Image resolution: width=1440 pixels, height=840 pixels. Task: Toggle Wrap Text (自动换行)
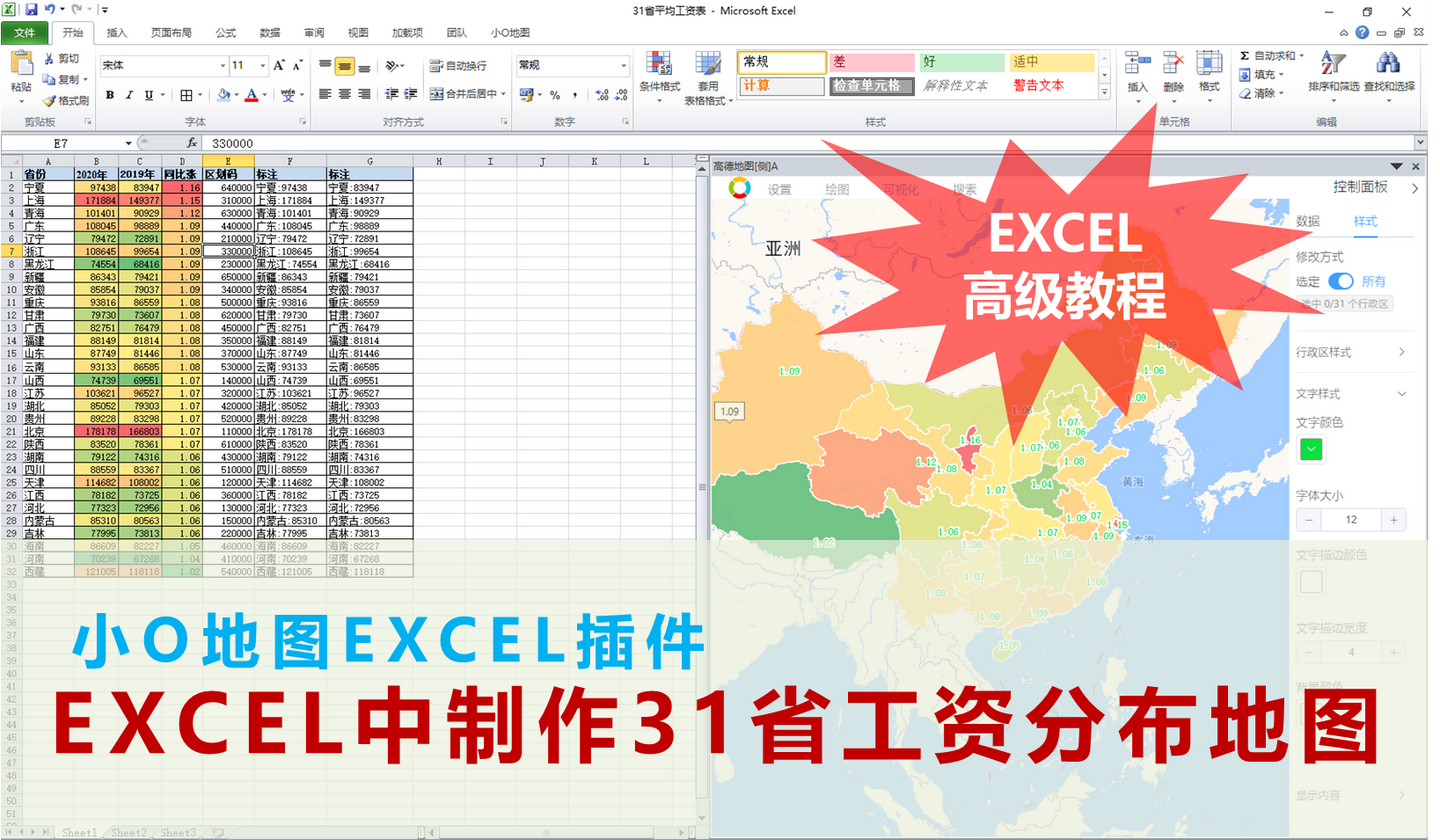(458, 66)
